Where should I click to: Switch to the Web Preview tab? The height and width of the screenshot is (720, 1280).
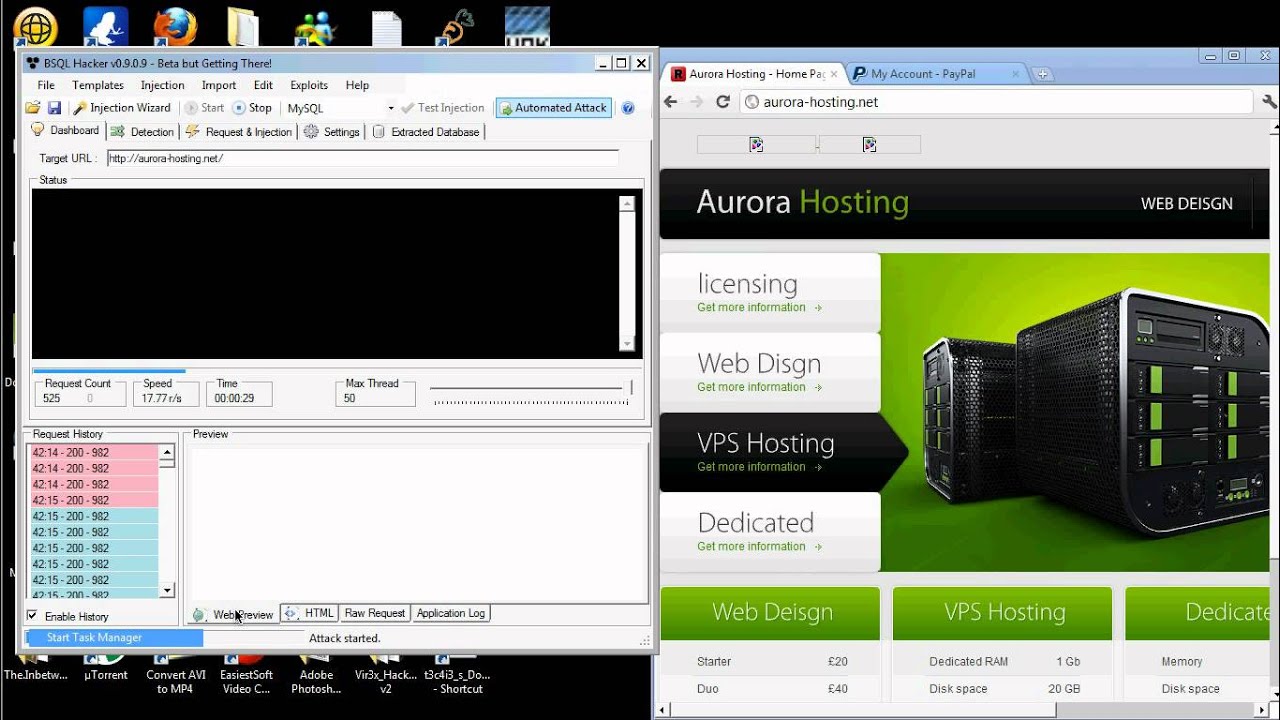click(233, 614)
